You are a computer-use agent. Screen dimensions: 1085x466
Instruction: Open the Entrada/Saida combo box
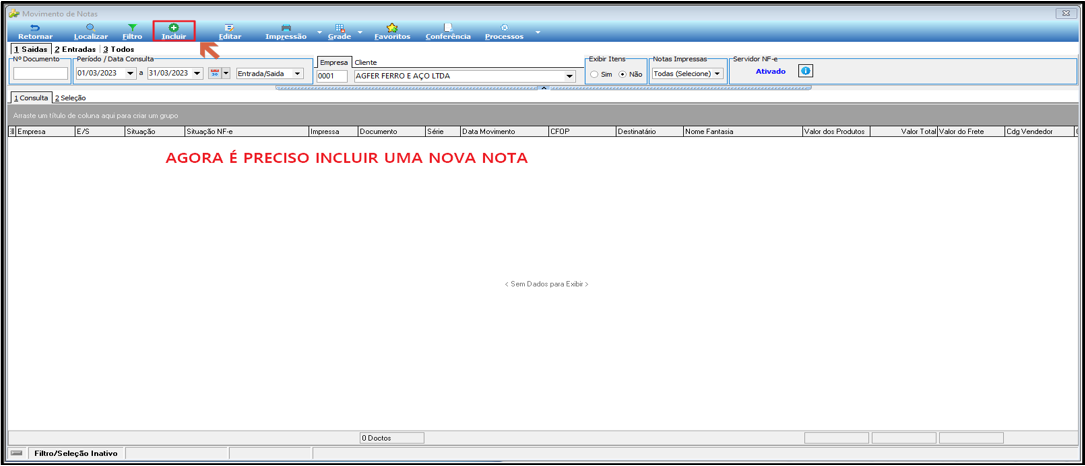(x=269, y=73)
